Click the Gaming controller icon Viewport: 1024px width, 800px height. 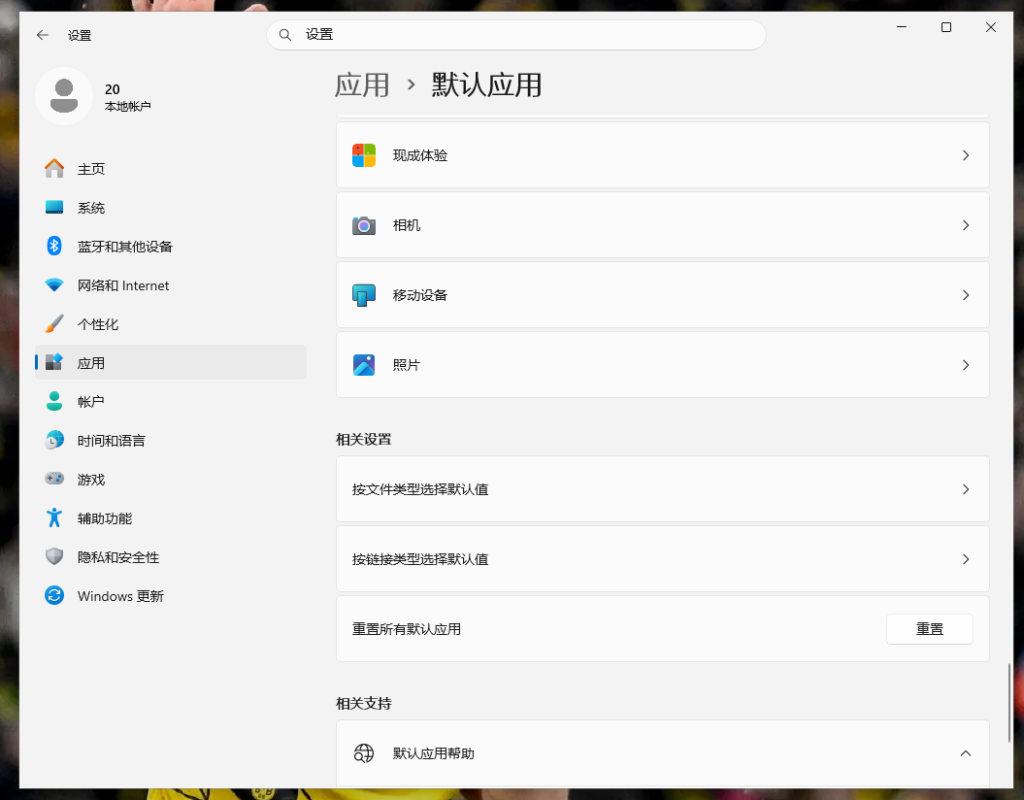[x=54, y=478]
